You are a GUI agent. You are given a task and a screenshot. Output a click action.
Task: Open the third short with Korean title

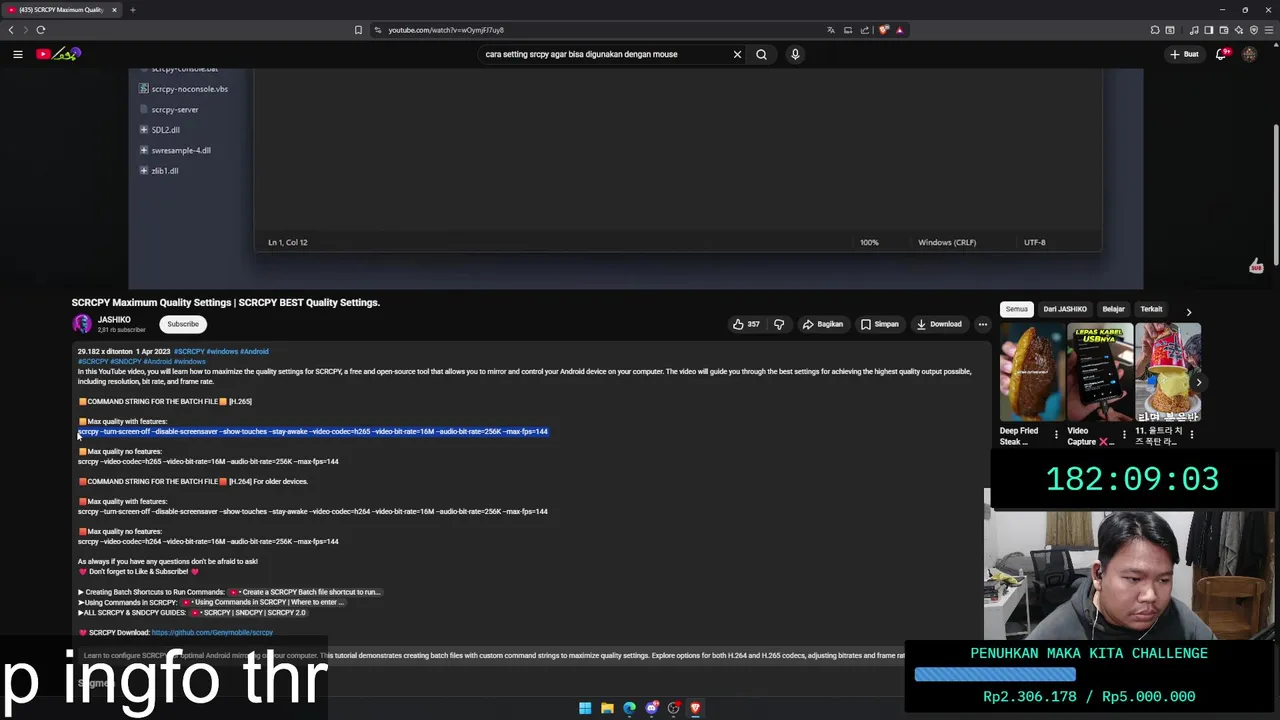click(1168, 372)
